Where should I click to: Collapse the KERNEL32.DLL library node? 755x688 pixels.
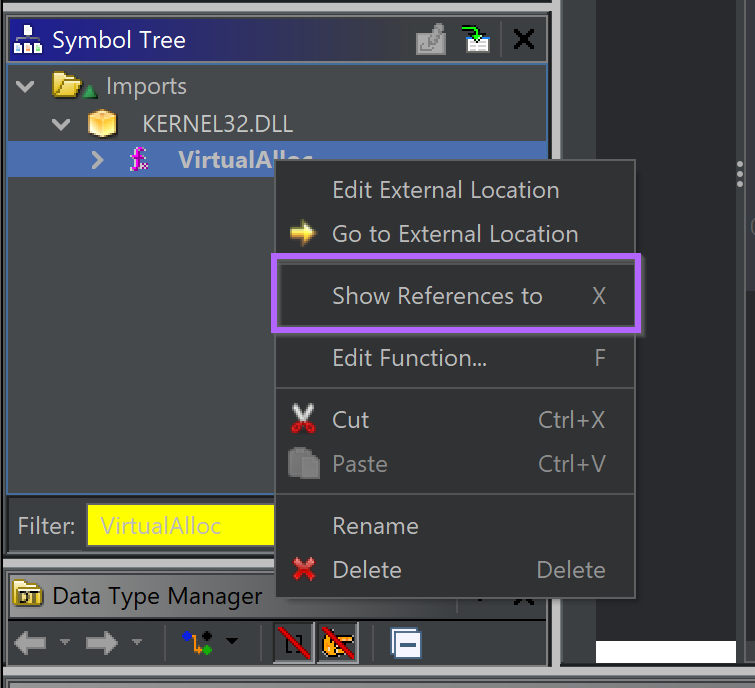click(61, 124)
